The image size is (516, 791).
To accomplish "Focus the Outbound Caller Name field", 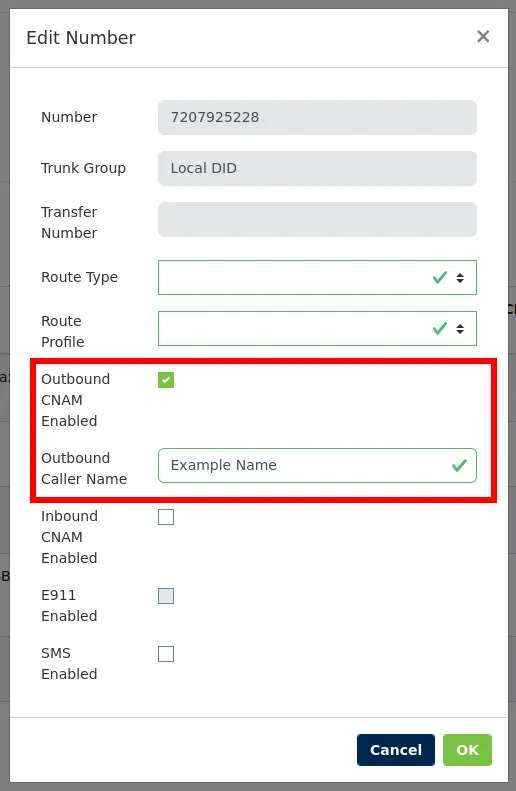I will coord(317,465).
